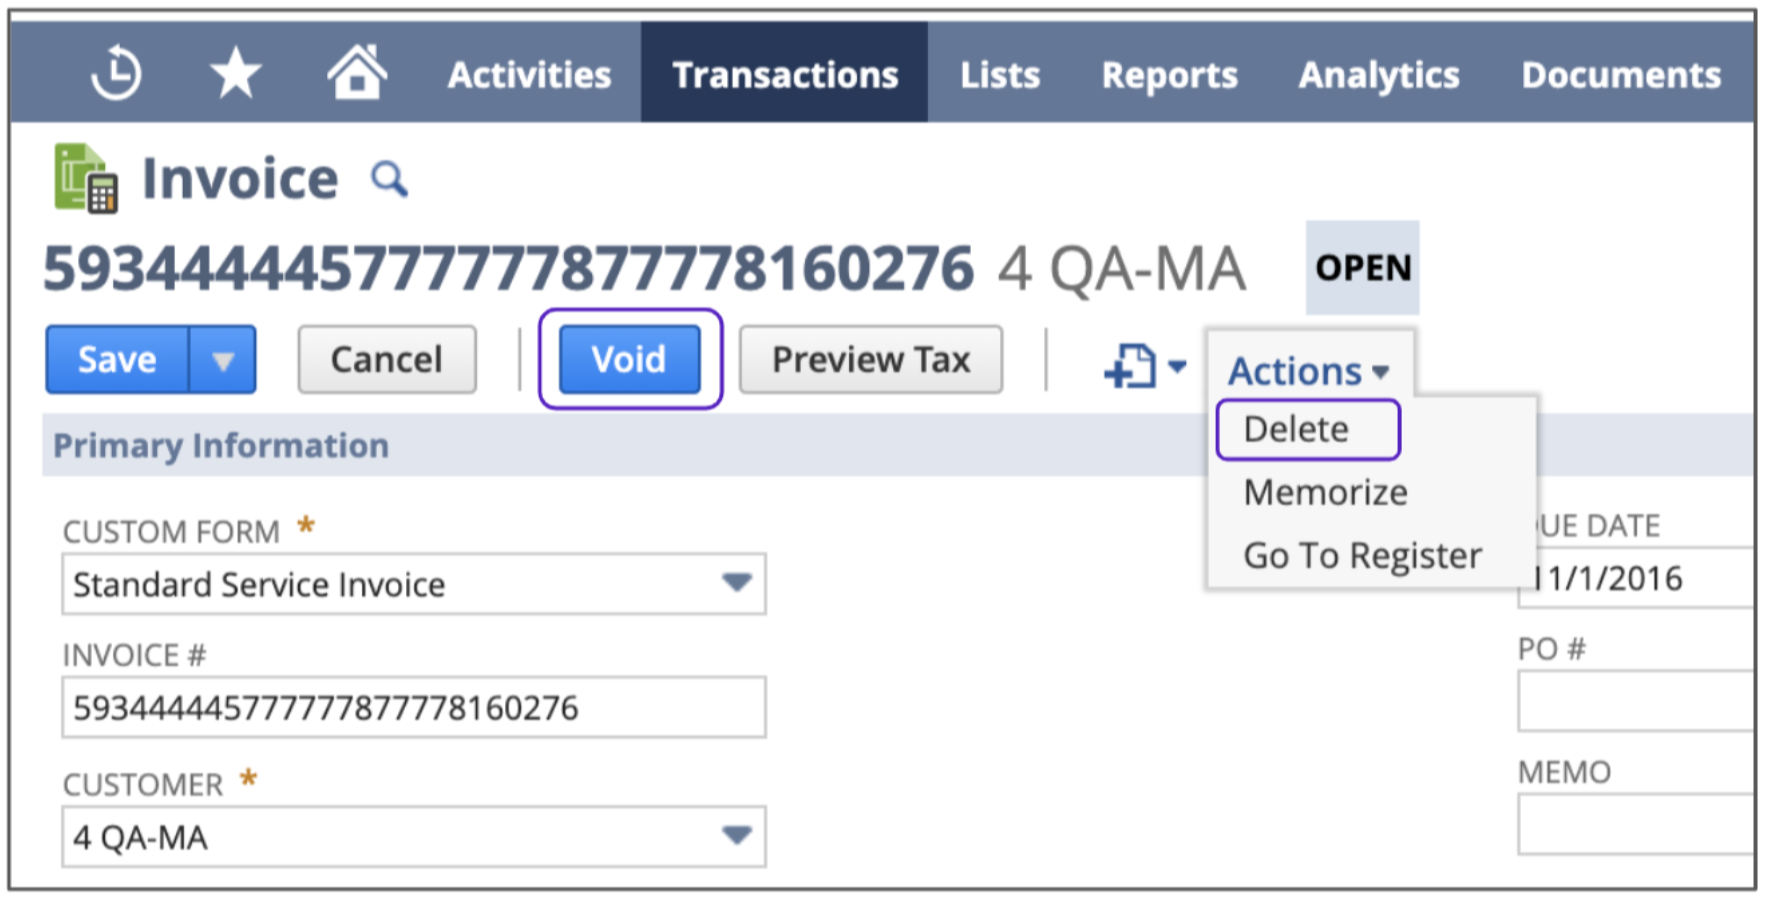The width and height of the screenshot is (1768, 904).
Task: Click the Void button
Action: pyautogui.click(x=629, y=359)
